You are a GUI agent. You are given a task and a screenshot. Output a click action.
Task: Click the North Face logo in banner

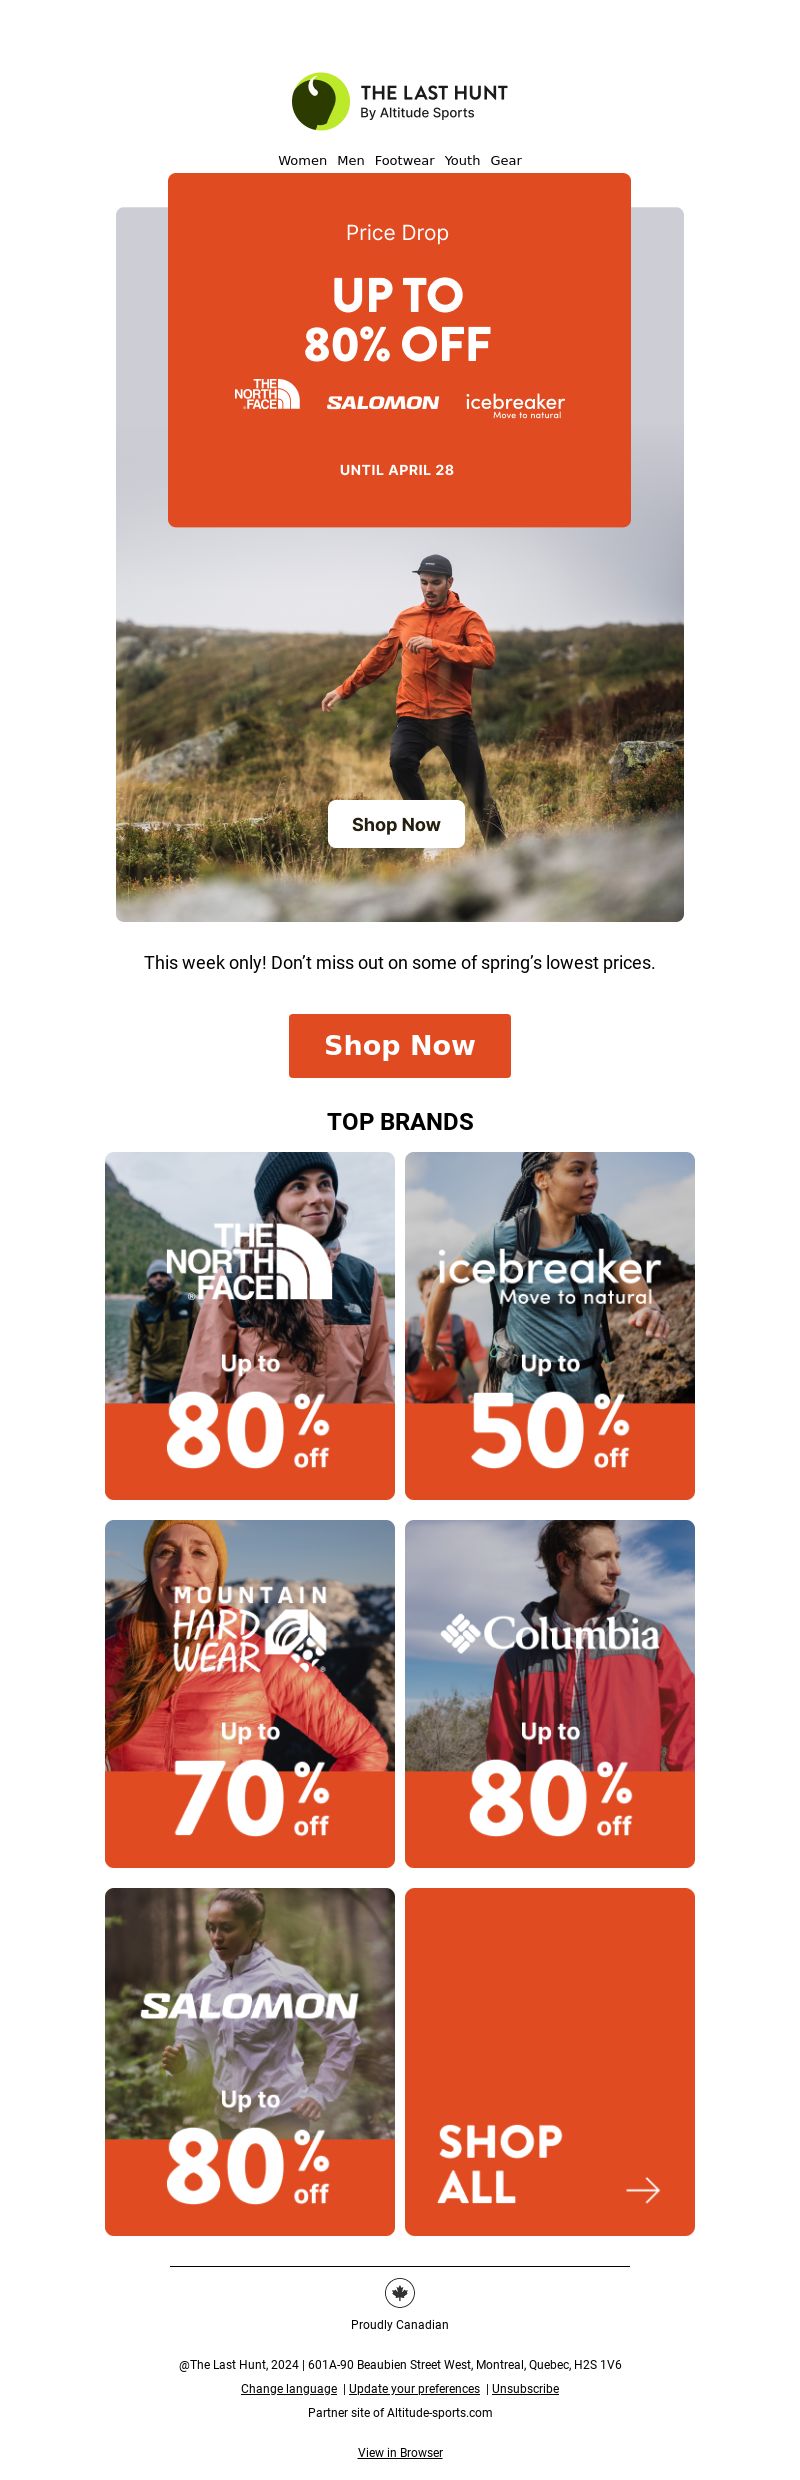click(x=267, y=394)
